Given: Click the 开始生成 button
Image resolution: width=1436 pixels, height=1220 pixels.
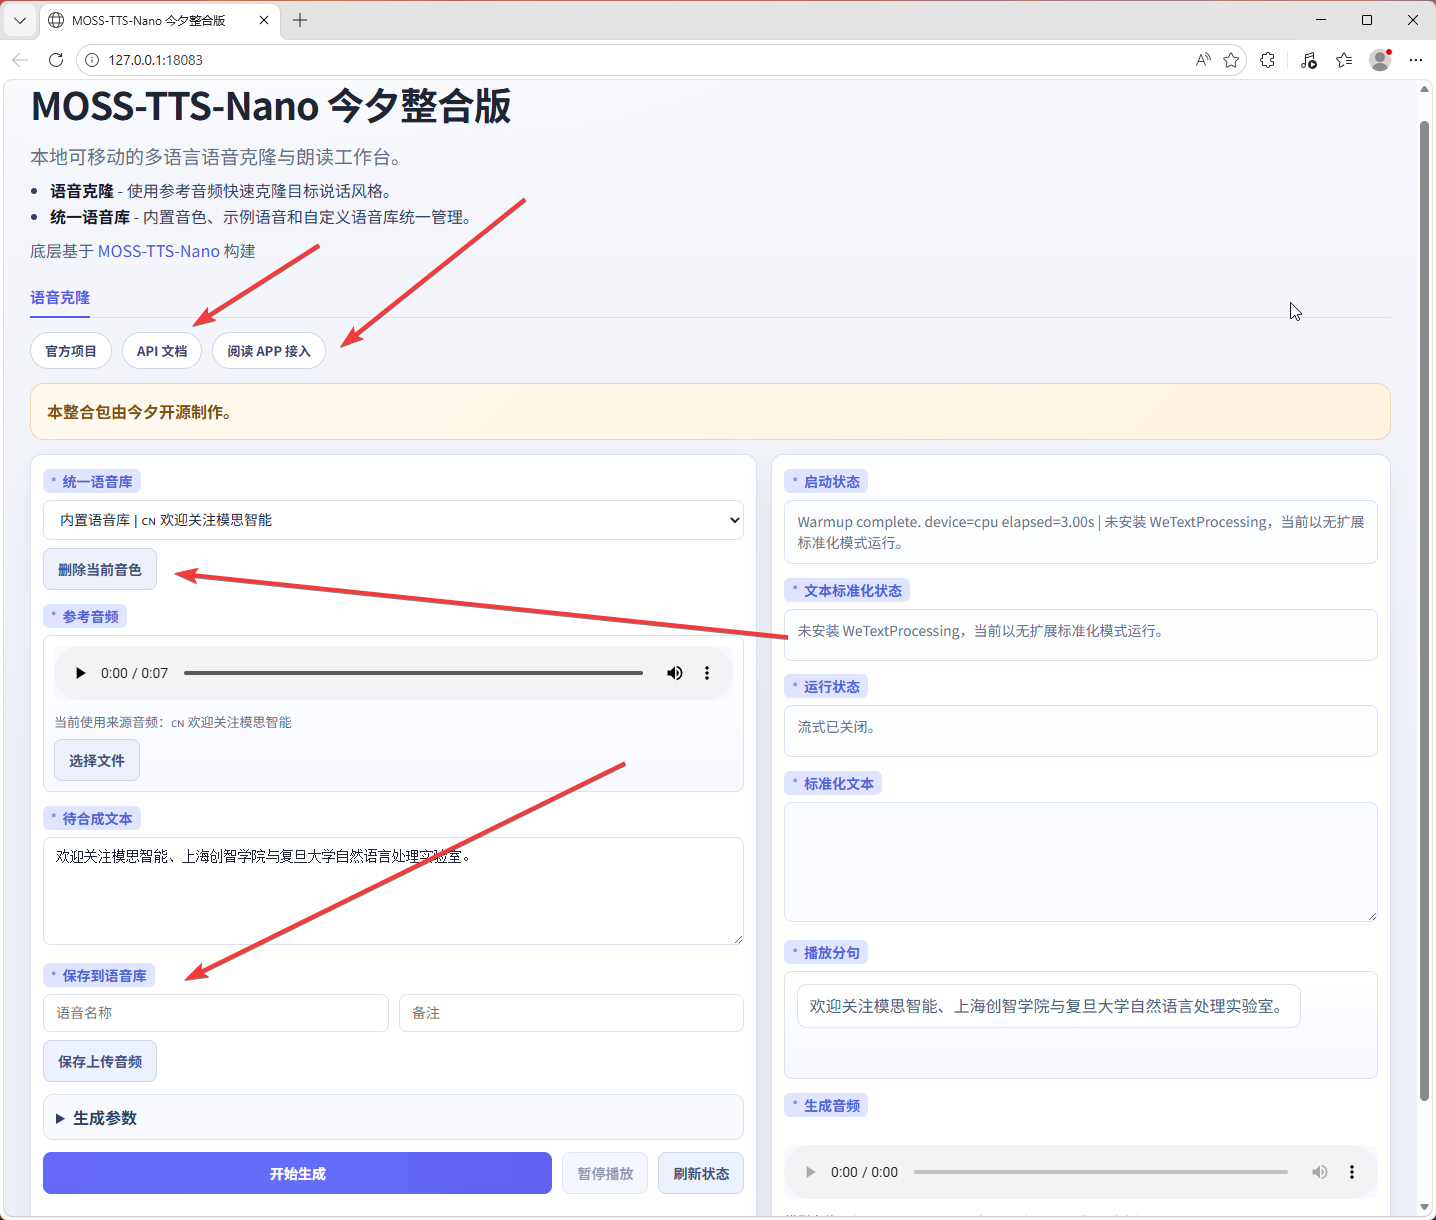Looking at the screenshot, I should [297, 1173].
